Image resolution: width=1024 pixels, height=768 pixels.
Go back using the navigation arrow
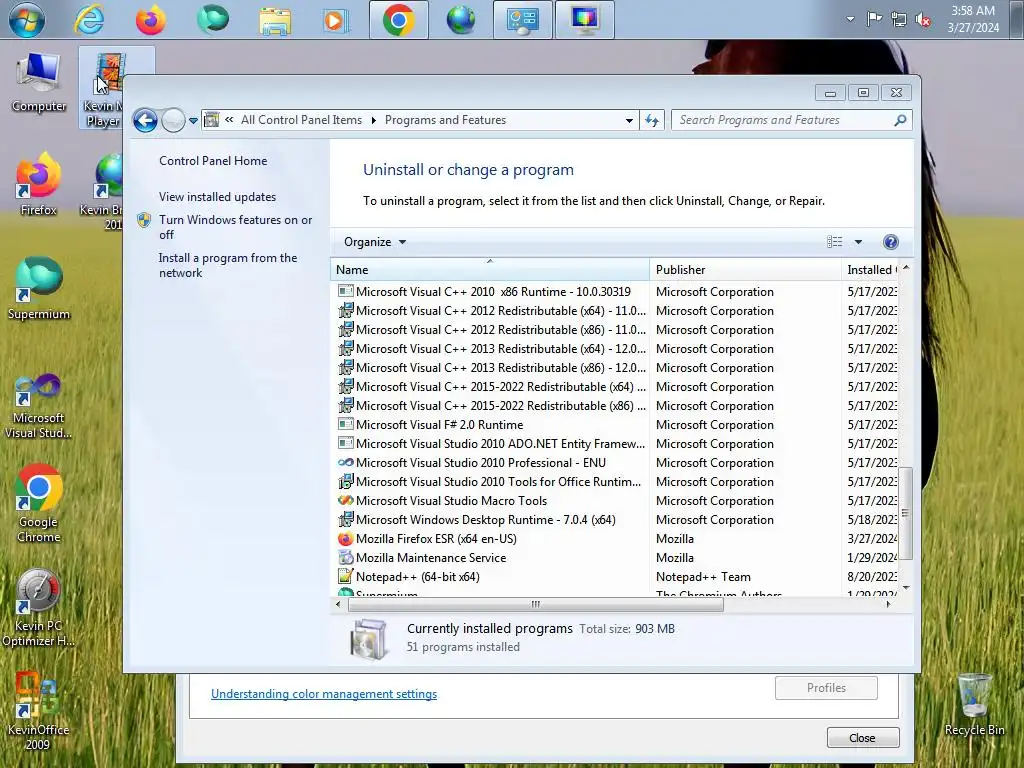pos(145,120)
